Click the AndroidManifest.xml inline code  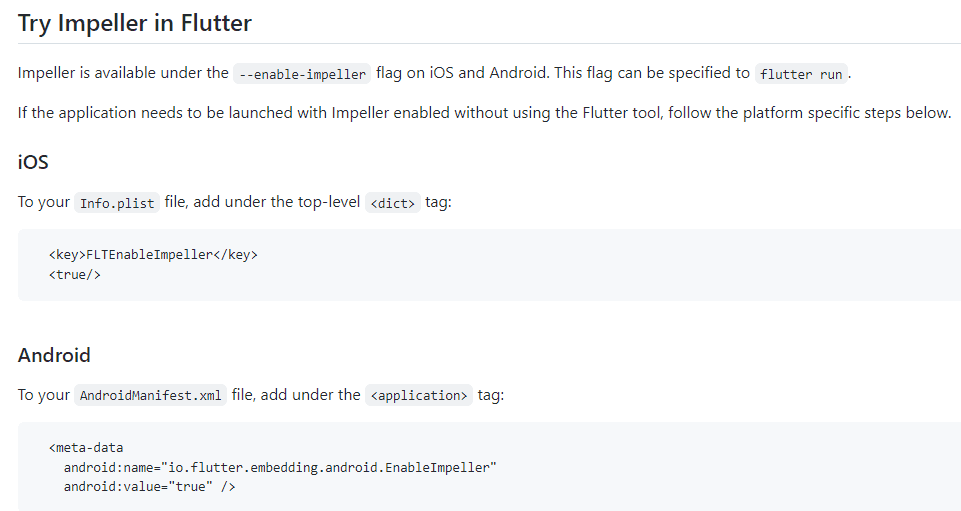[150, 395]
